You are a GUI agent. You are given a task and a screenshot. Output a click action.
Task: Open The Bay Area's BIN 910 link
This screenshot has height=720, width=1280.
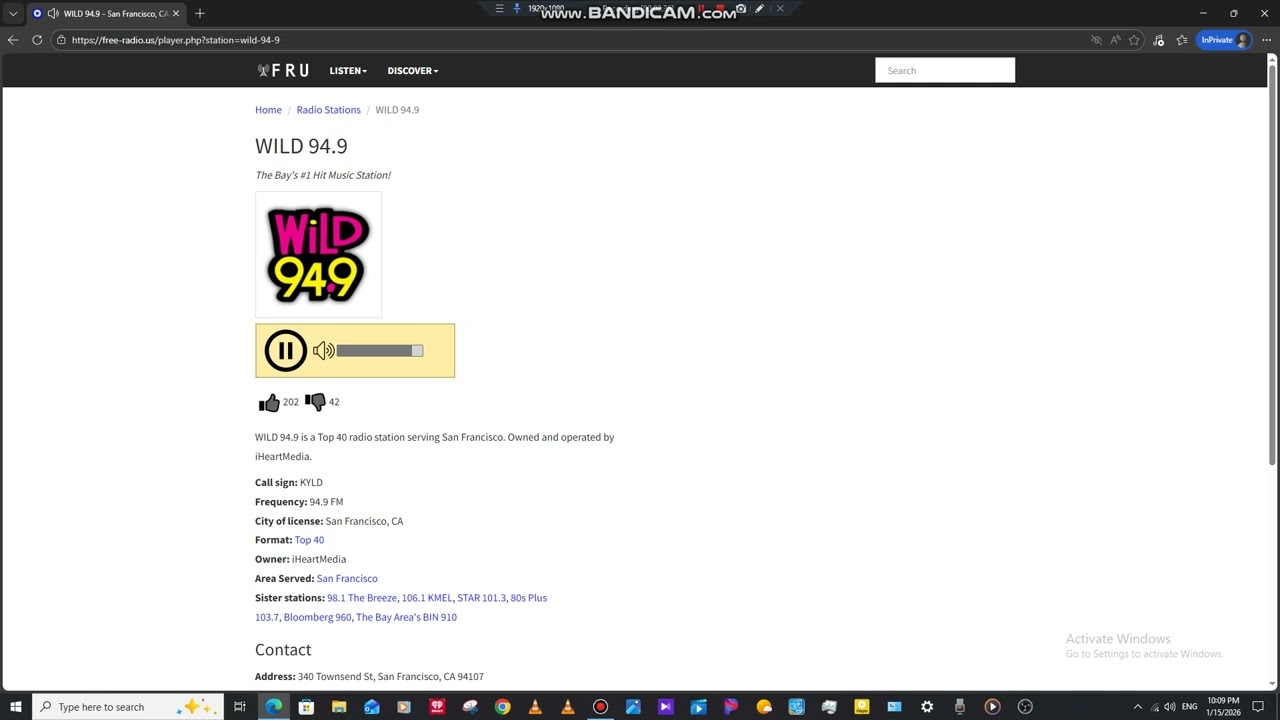pos(406,617)
